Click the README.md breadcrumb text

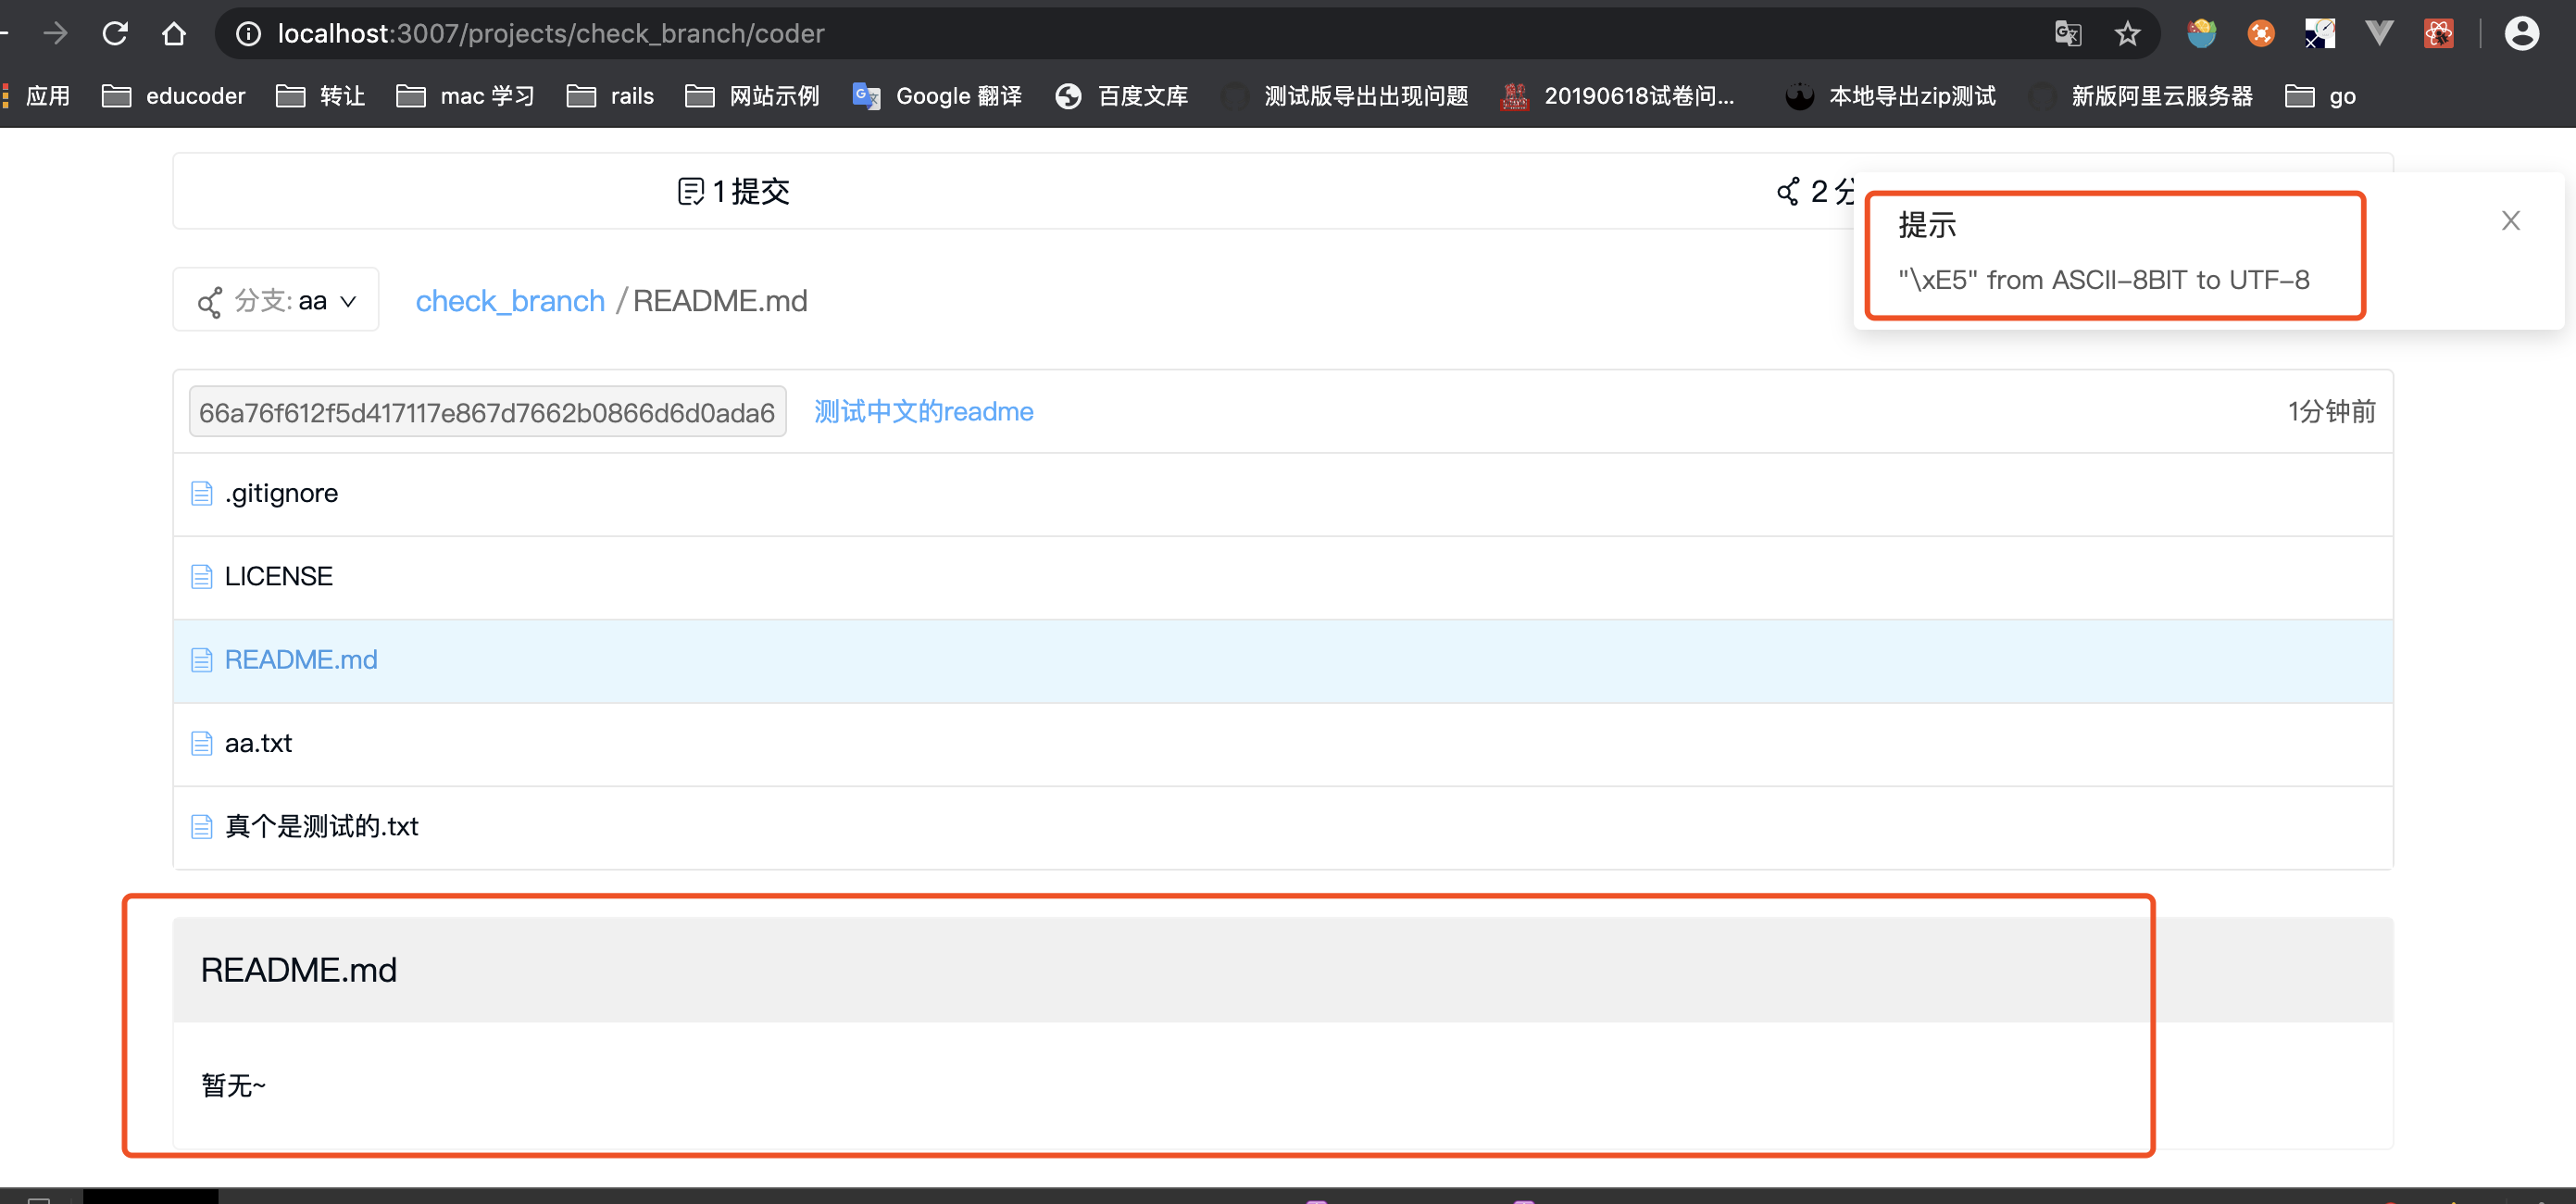pyautogui.click(x=720, y=300)
